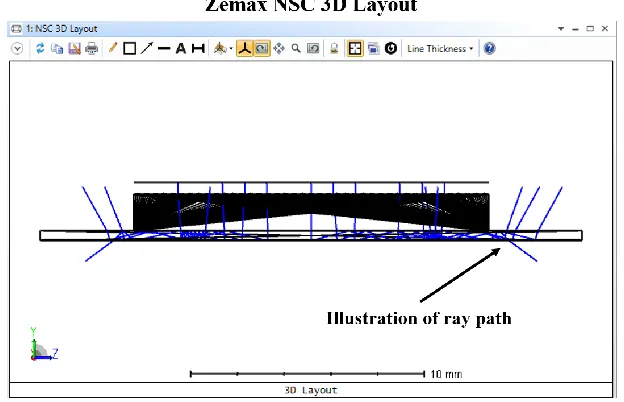Open the camera view dropdown arrow

coord(231,49)
